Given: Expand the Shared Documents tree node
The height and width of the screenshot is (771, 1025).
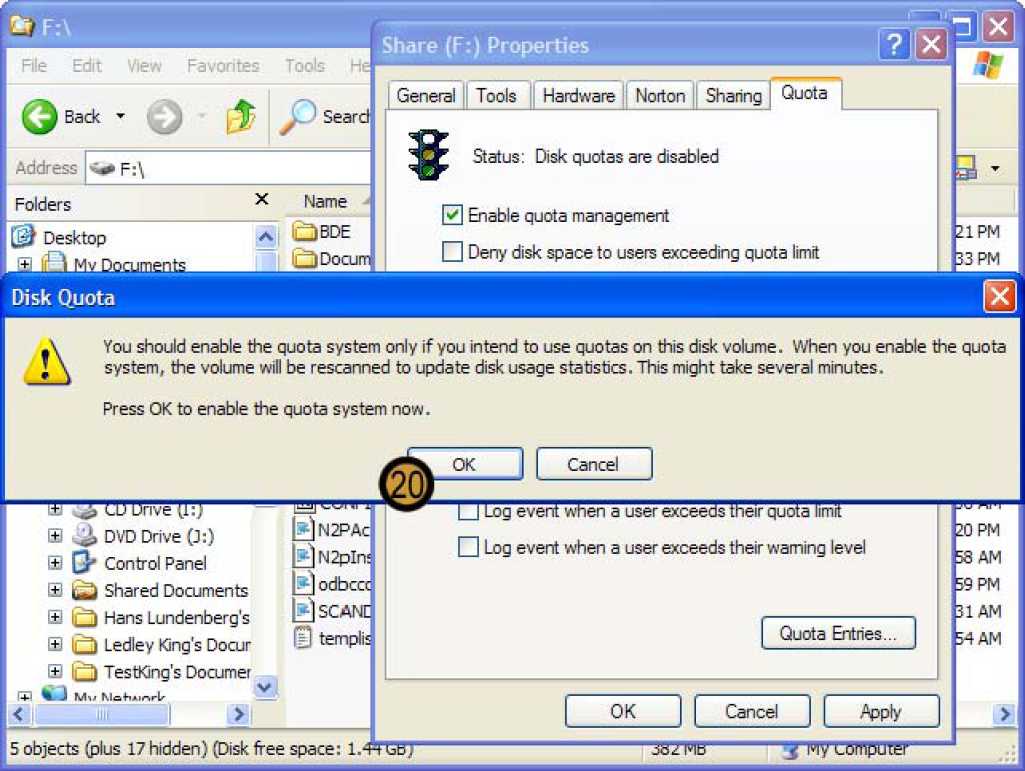Looking at the screenshot, I should click(x=55, y=590).
